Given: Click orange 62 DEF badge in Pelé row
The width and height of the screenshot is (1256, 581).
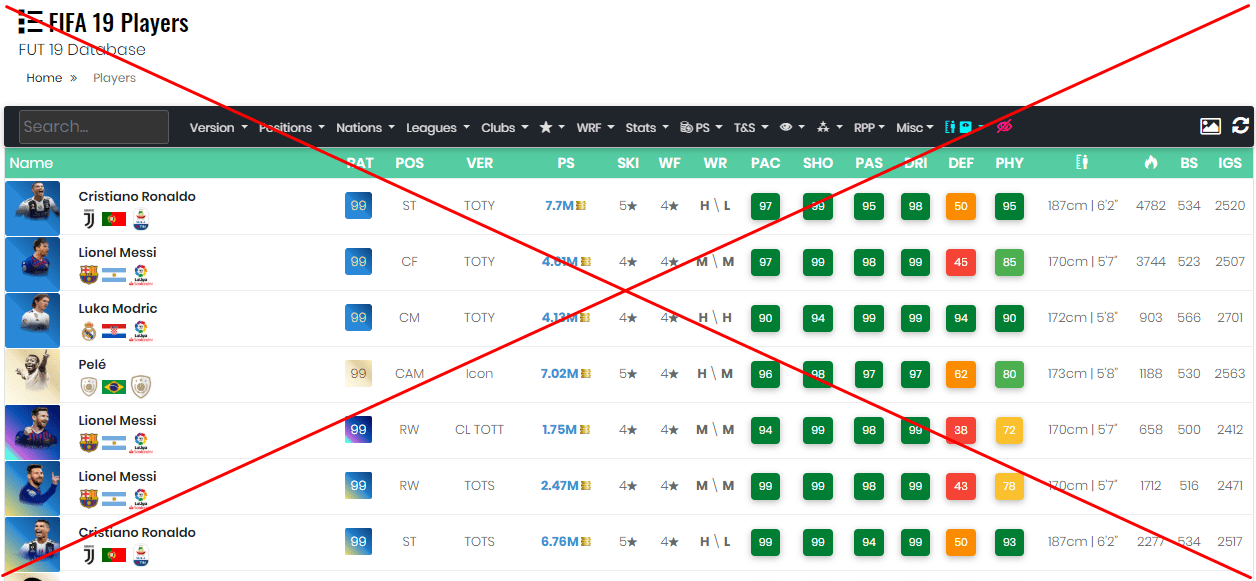Looking at the screenshot, I should 960,374.
